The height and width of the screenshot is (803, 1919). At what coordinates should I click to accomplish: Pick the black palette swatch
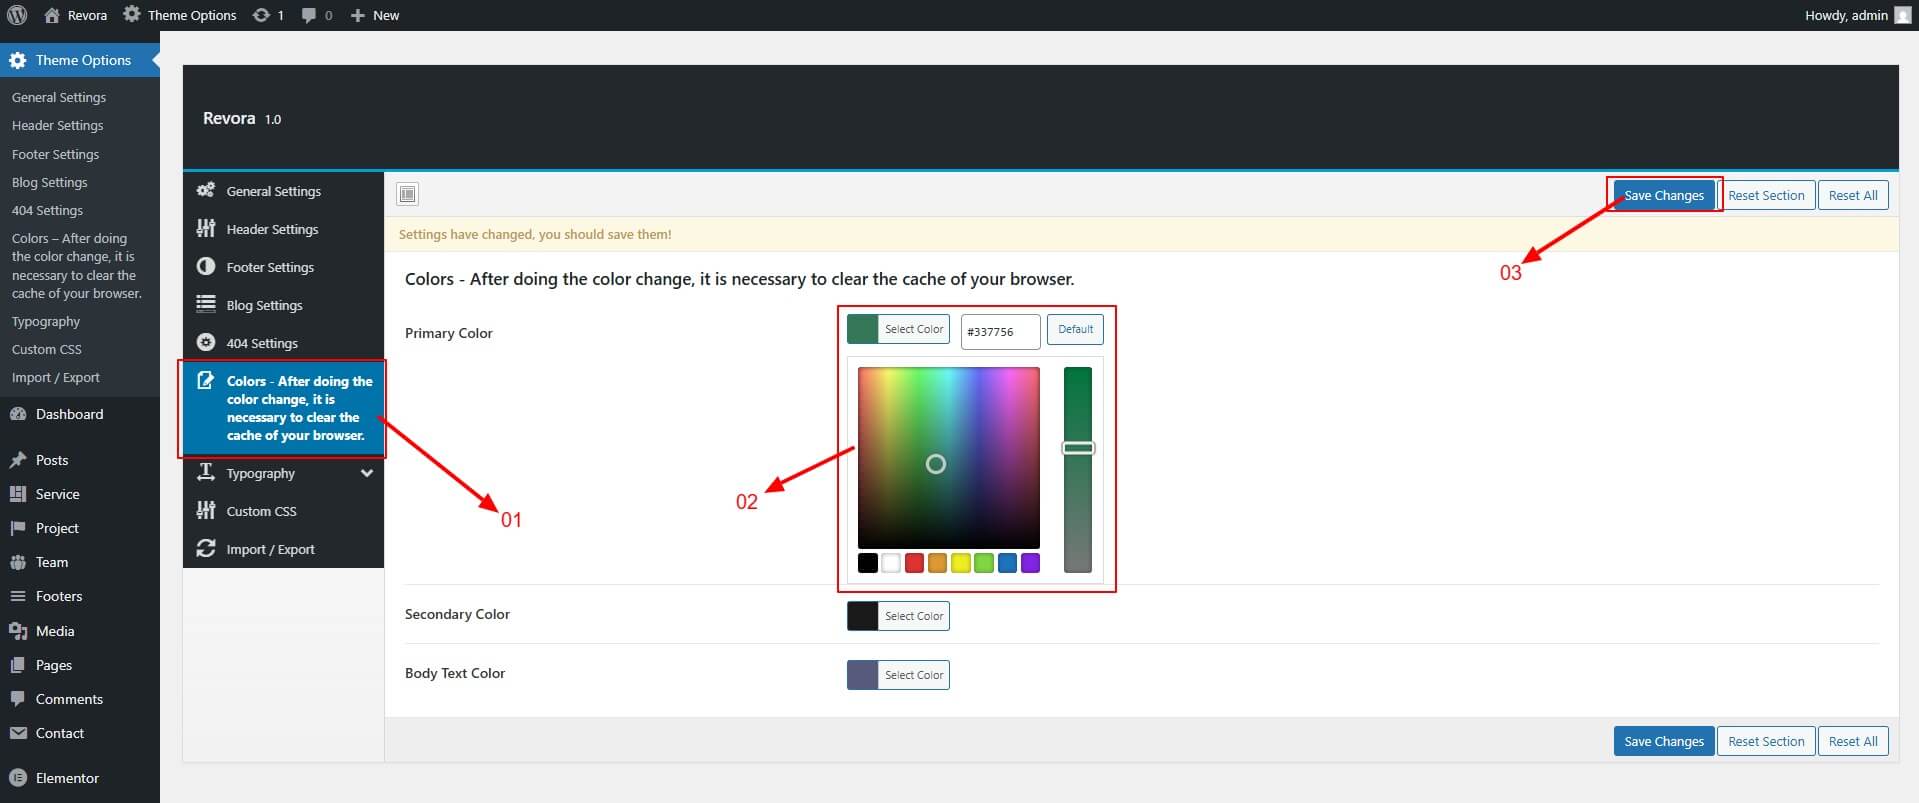[868, 563]
